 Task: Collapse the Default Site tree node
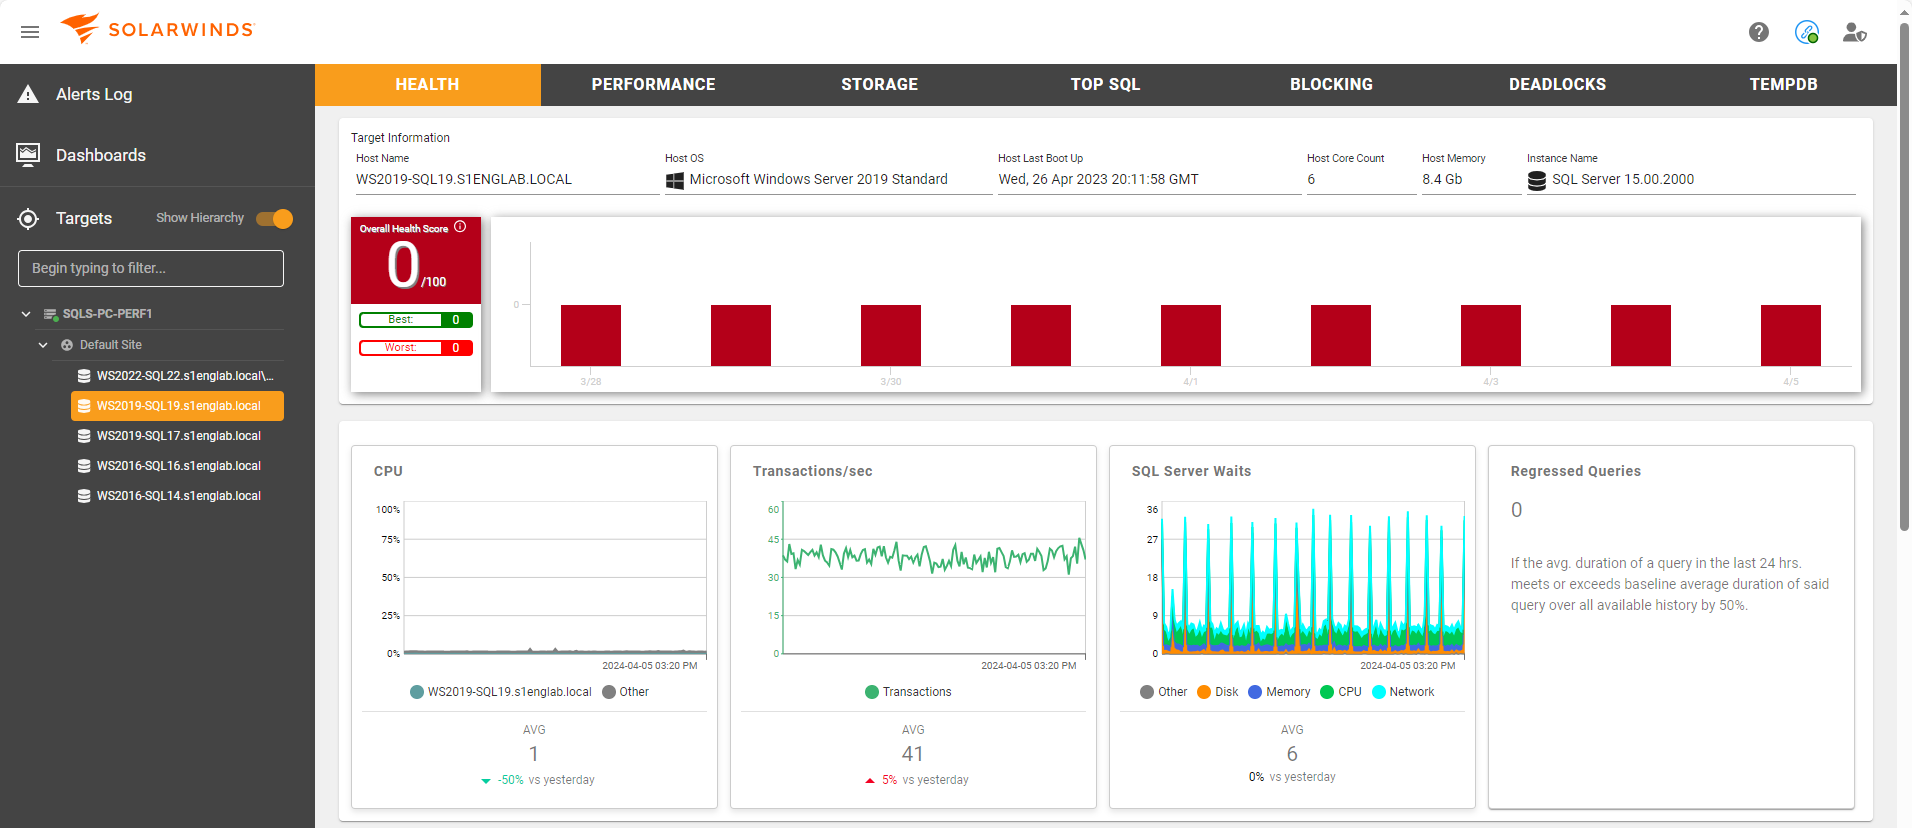tap(43, 345)
